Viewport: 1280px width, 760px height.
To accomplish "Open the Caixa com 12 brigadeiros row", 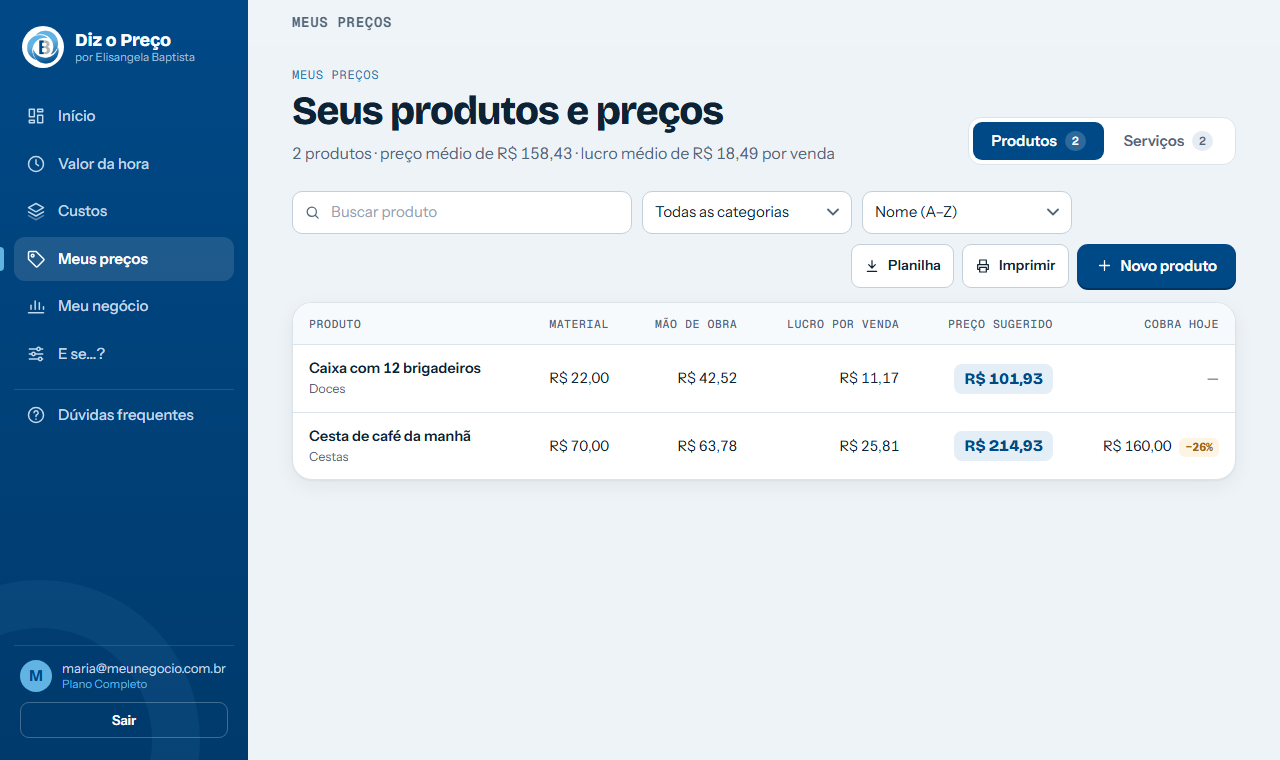I will click(x=764, y=378).
